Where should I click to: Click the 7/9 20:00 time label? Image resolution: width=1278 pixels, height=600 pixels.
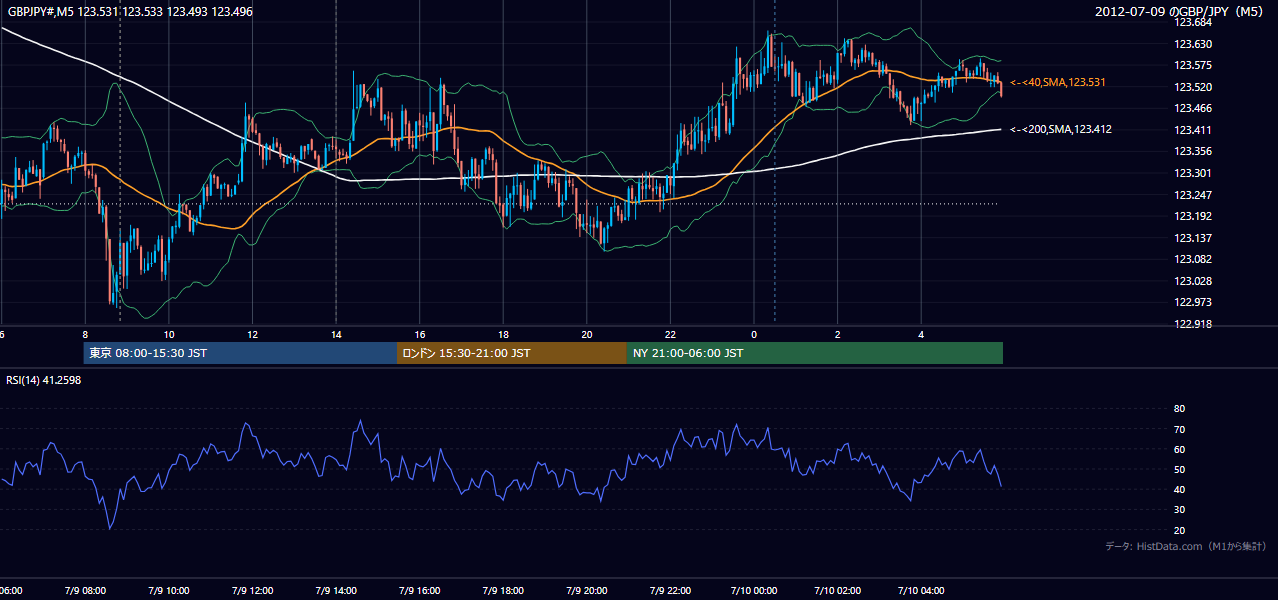[x=586, y=590]
